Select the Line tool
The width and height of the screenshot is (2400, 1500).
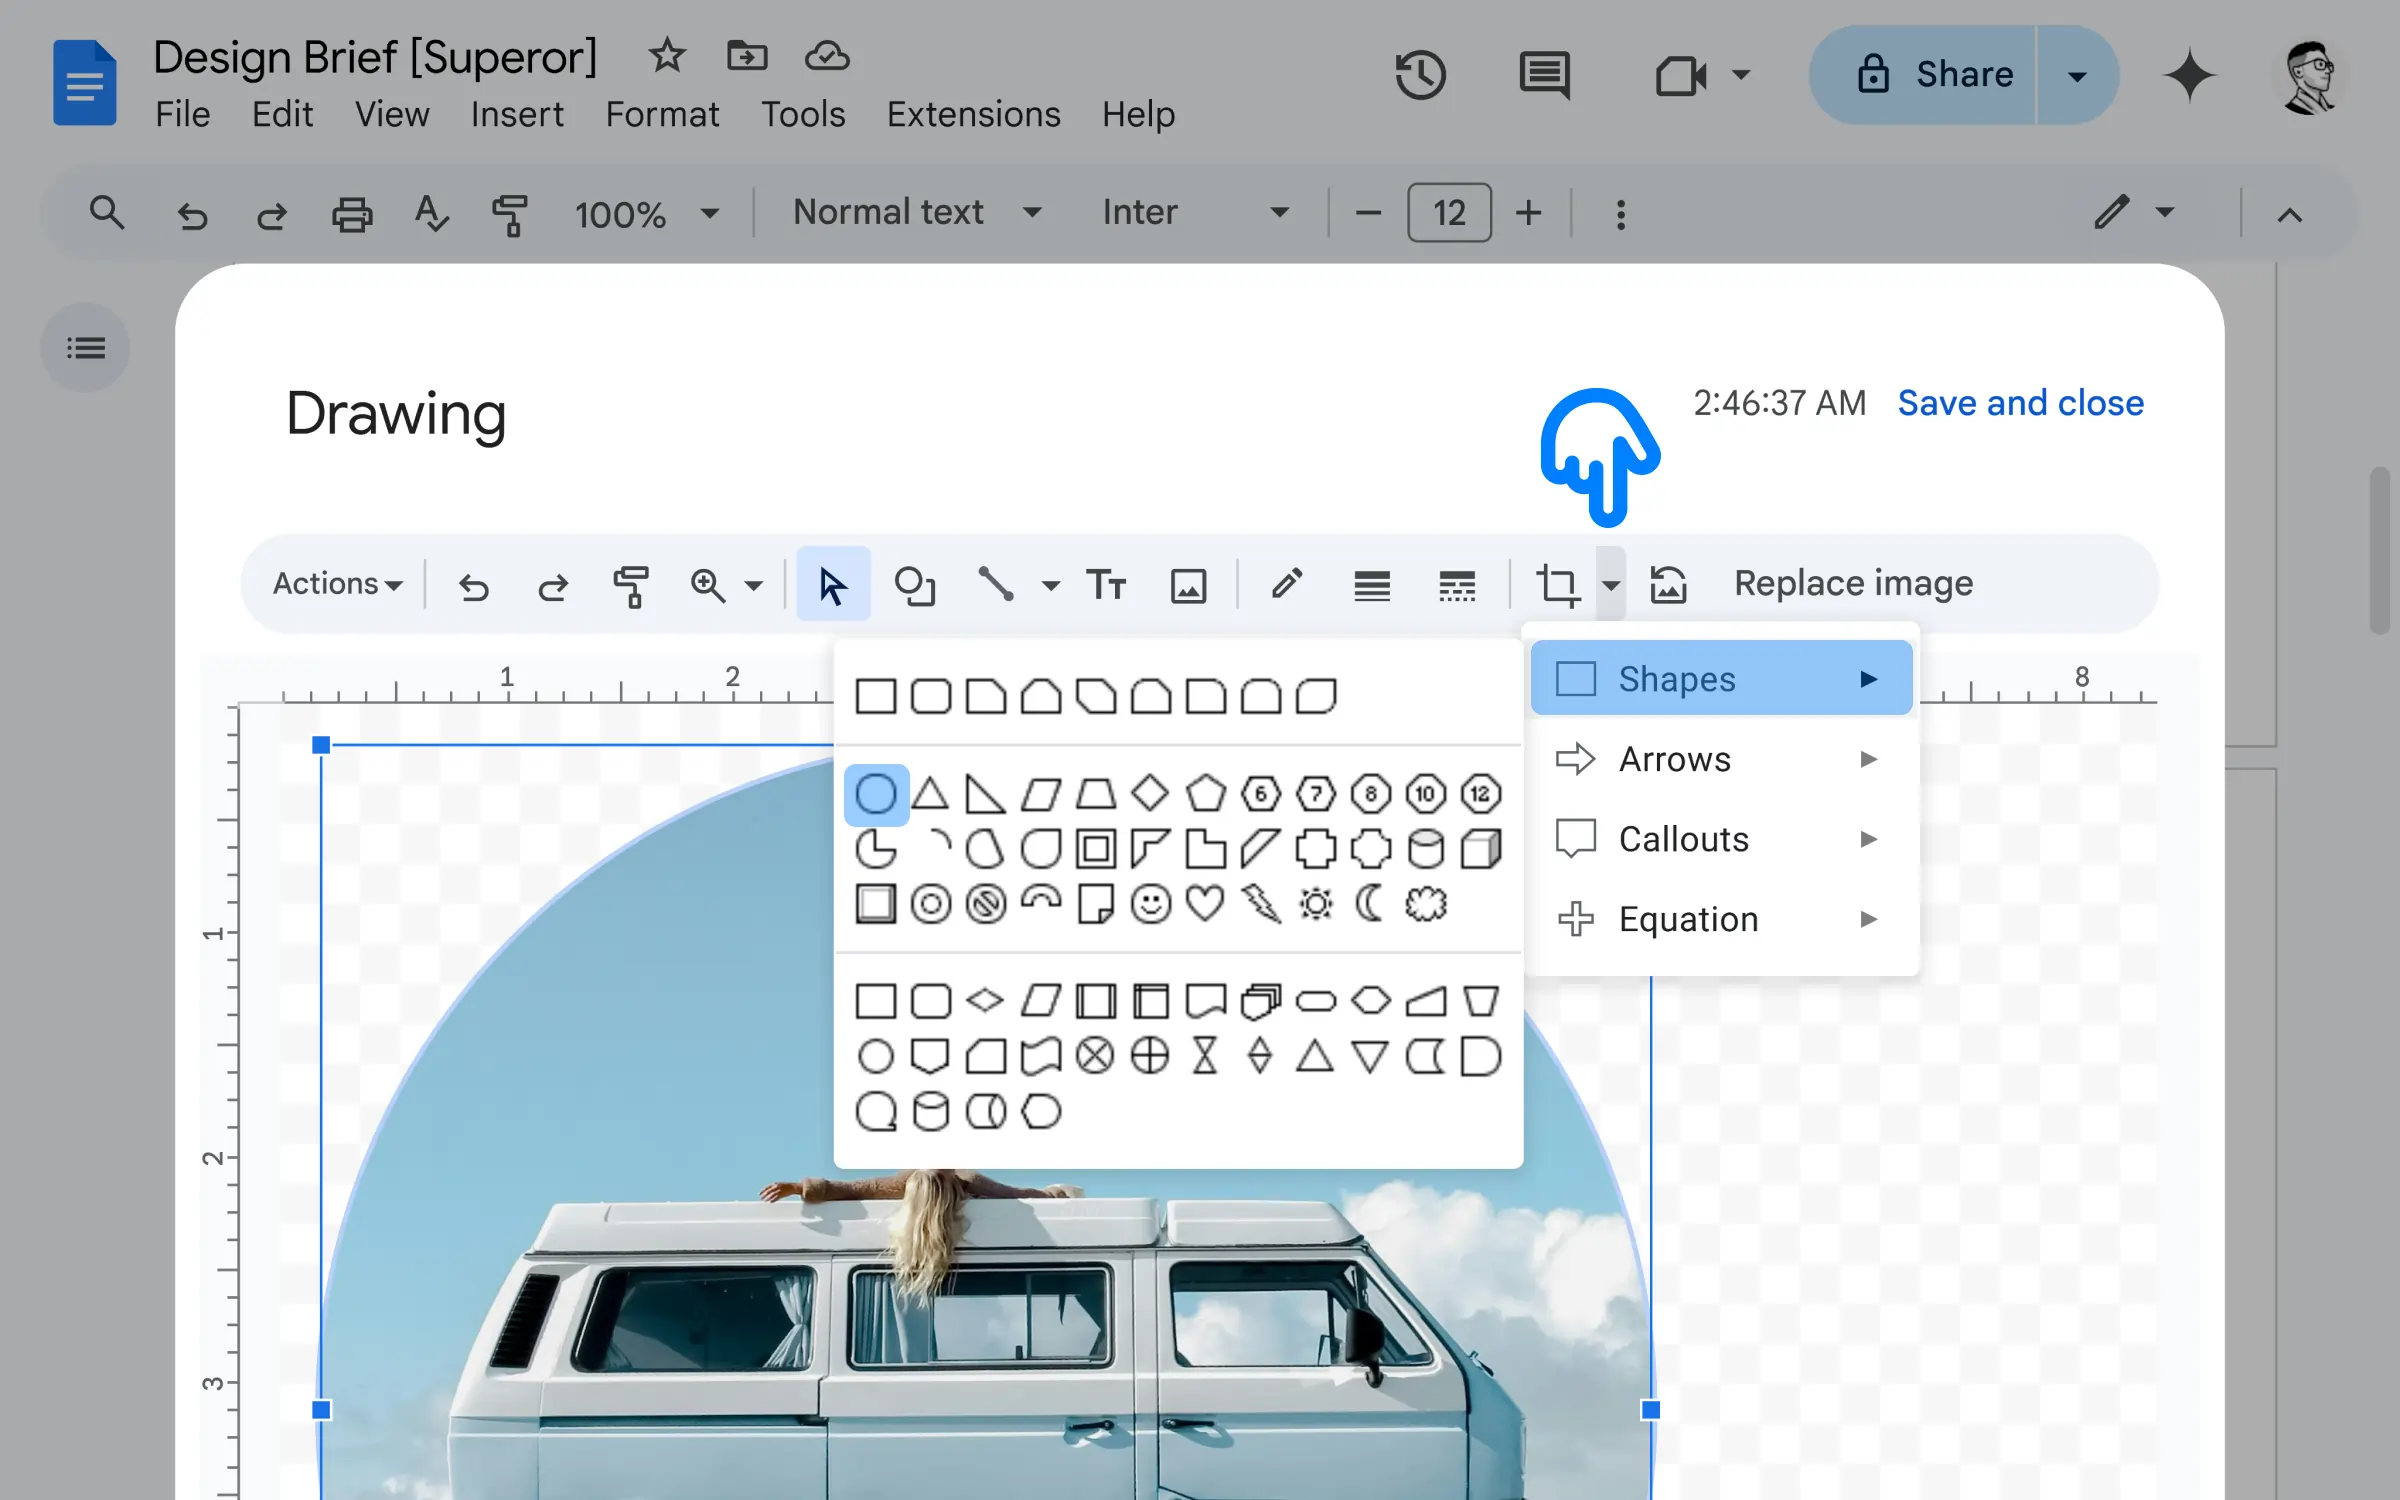point(996,584)
